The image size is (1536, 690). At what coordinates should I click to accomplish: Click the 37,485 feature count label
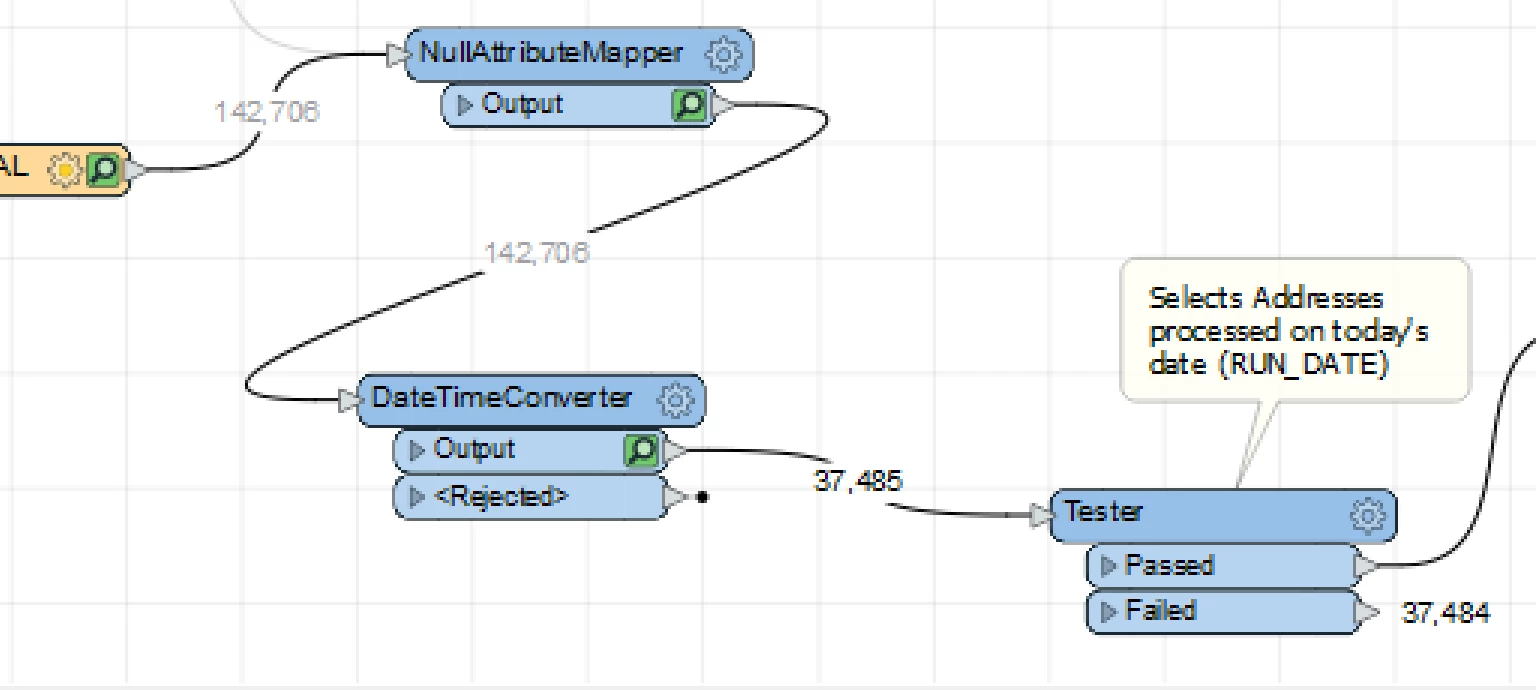click(858, 481)
